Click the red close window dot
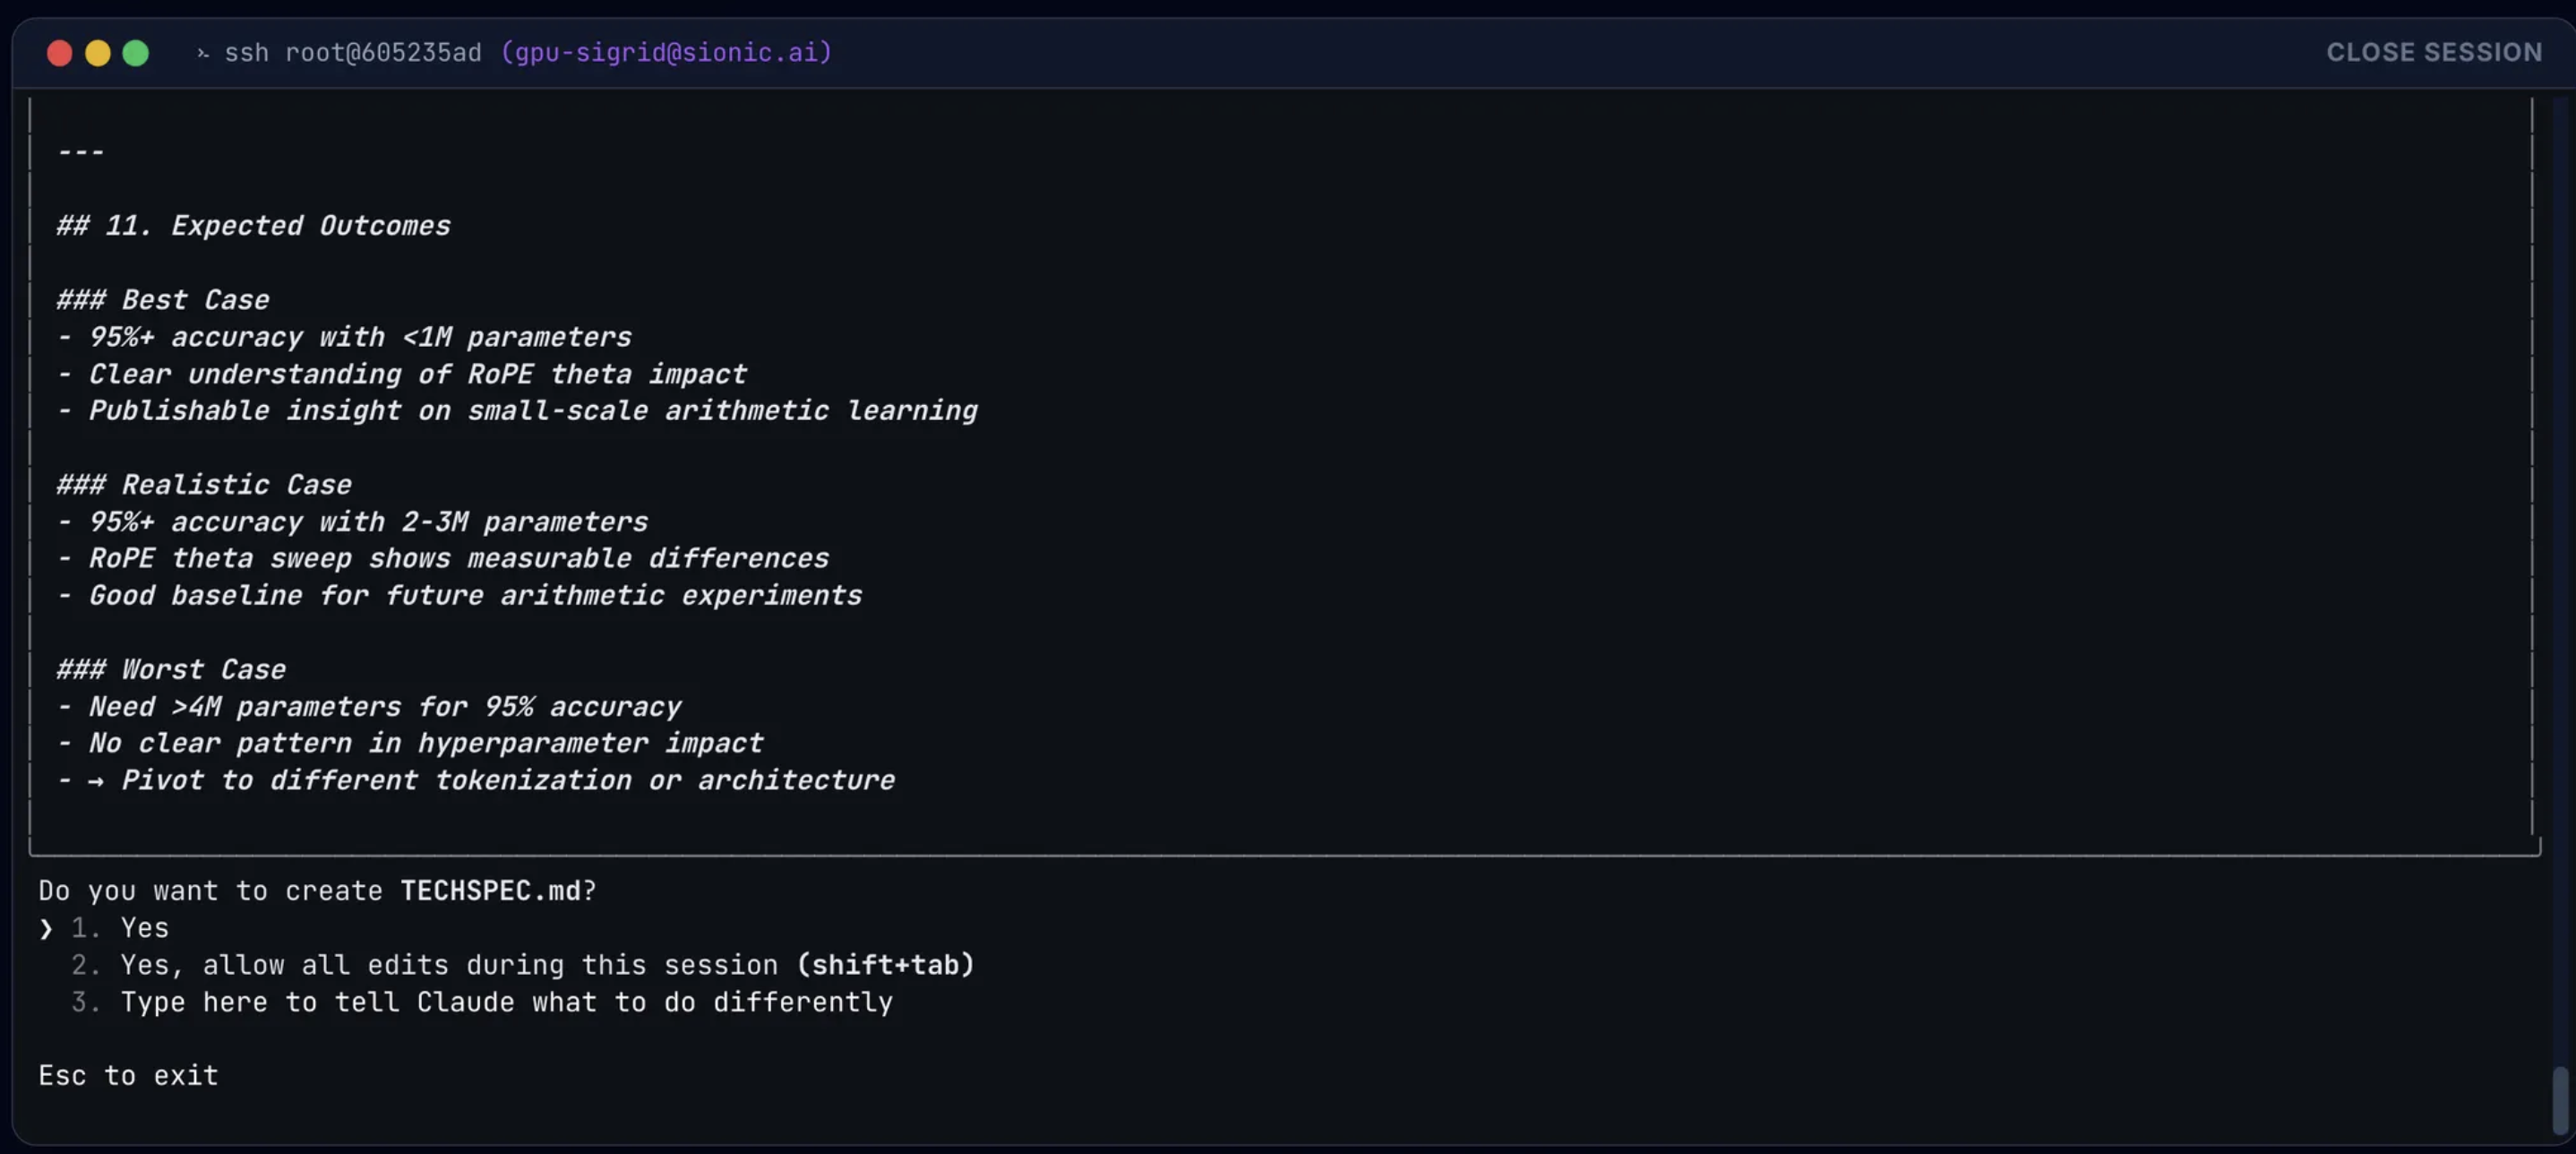 (60, 53)
